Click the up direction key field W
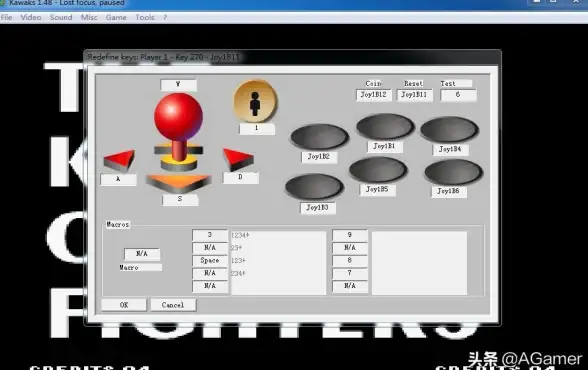588x370 pixels. (178, 85)
